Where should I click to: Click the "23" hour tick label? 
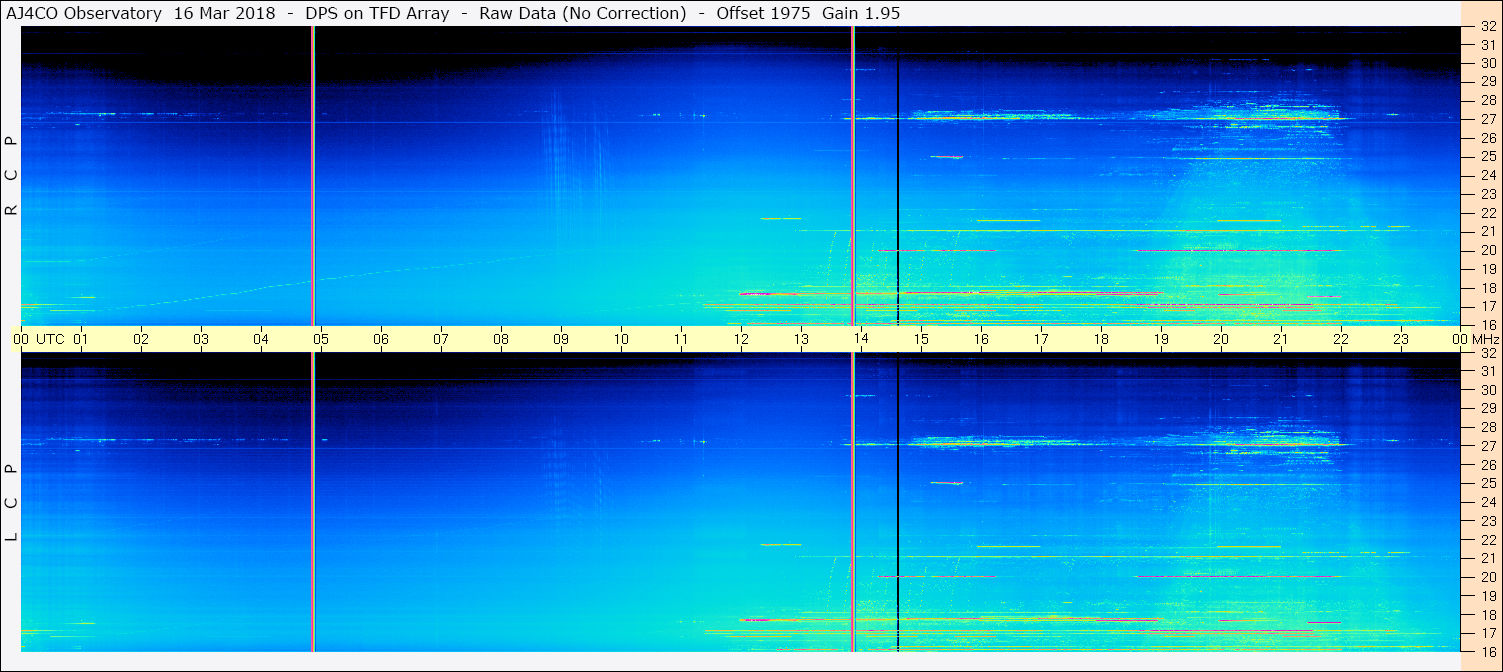(x=1401, y=339)
